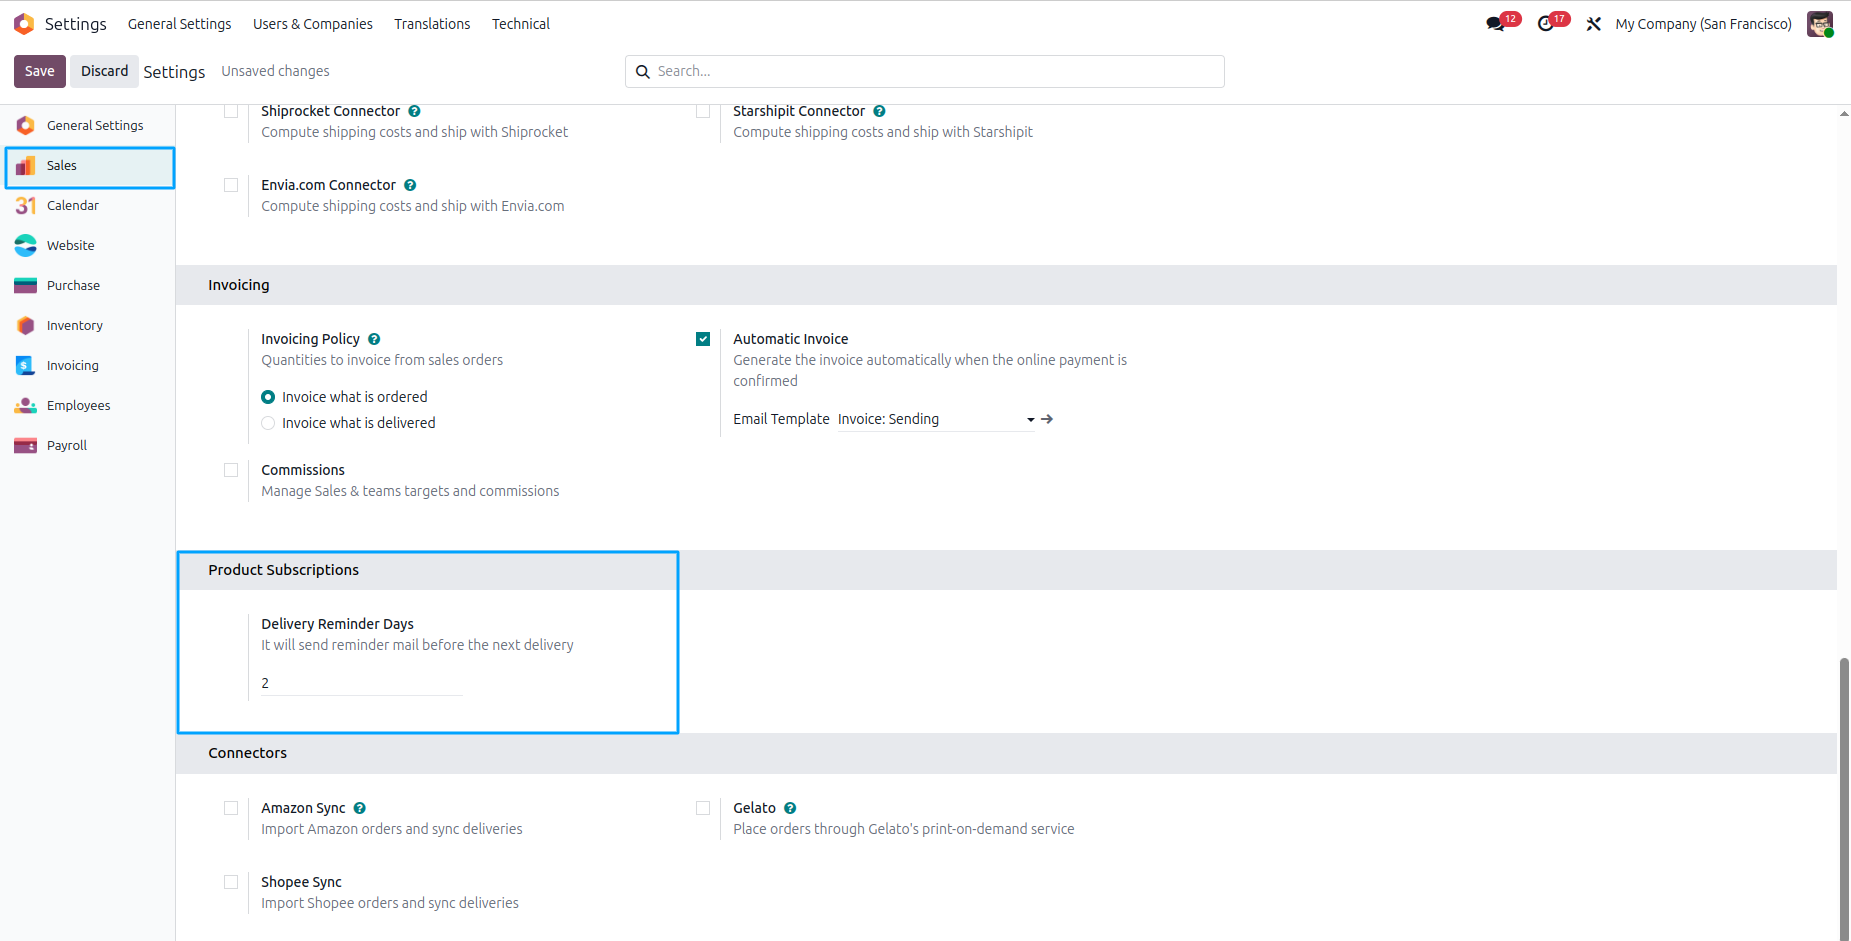Enable the Commissions checkbox
The width and height of the screenshot is (1851, 941).
(231, 470)
